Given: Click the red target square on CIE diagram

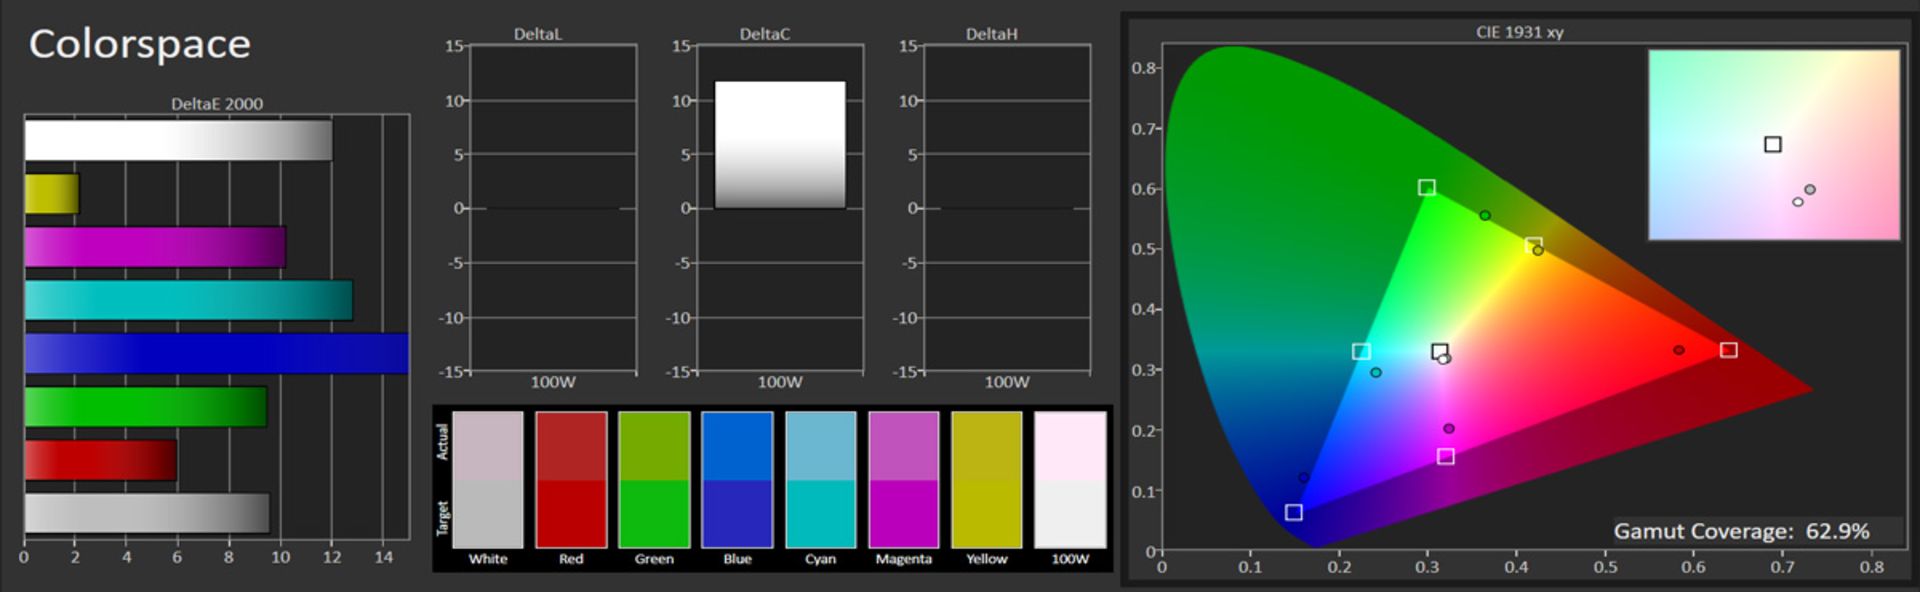Looking at the screenshot, I should coord(1729,350).
